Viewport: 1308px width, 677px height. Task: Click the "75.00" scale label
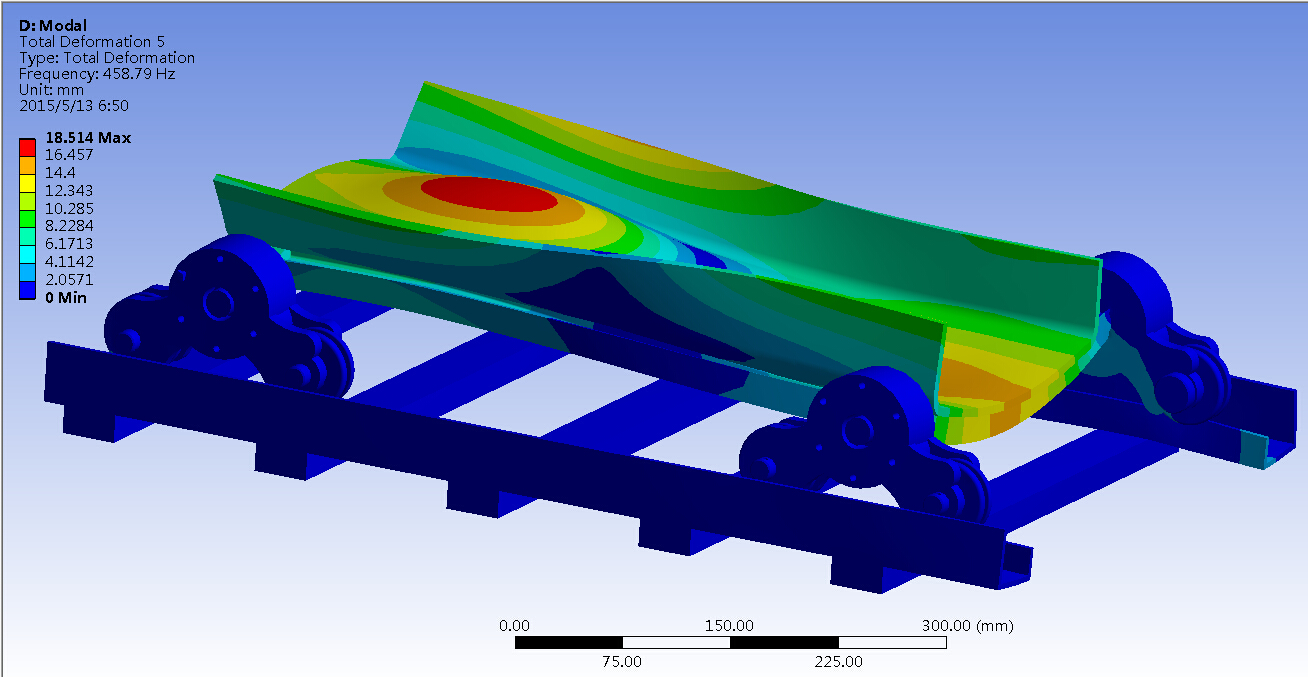click(x=622, y=661)
